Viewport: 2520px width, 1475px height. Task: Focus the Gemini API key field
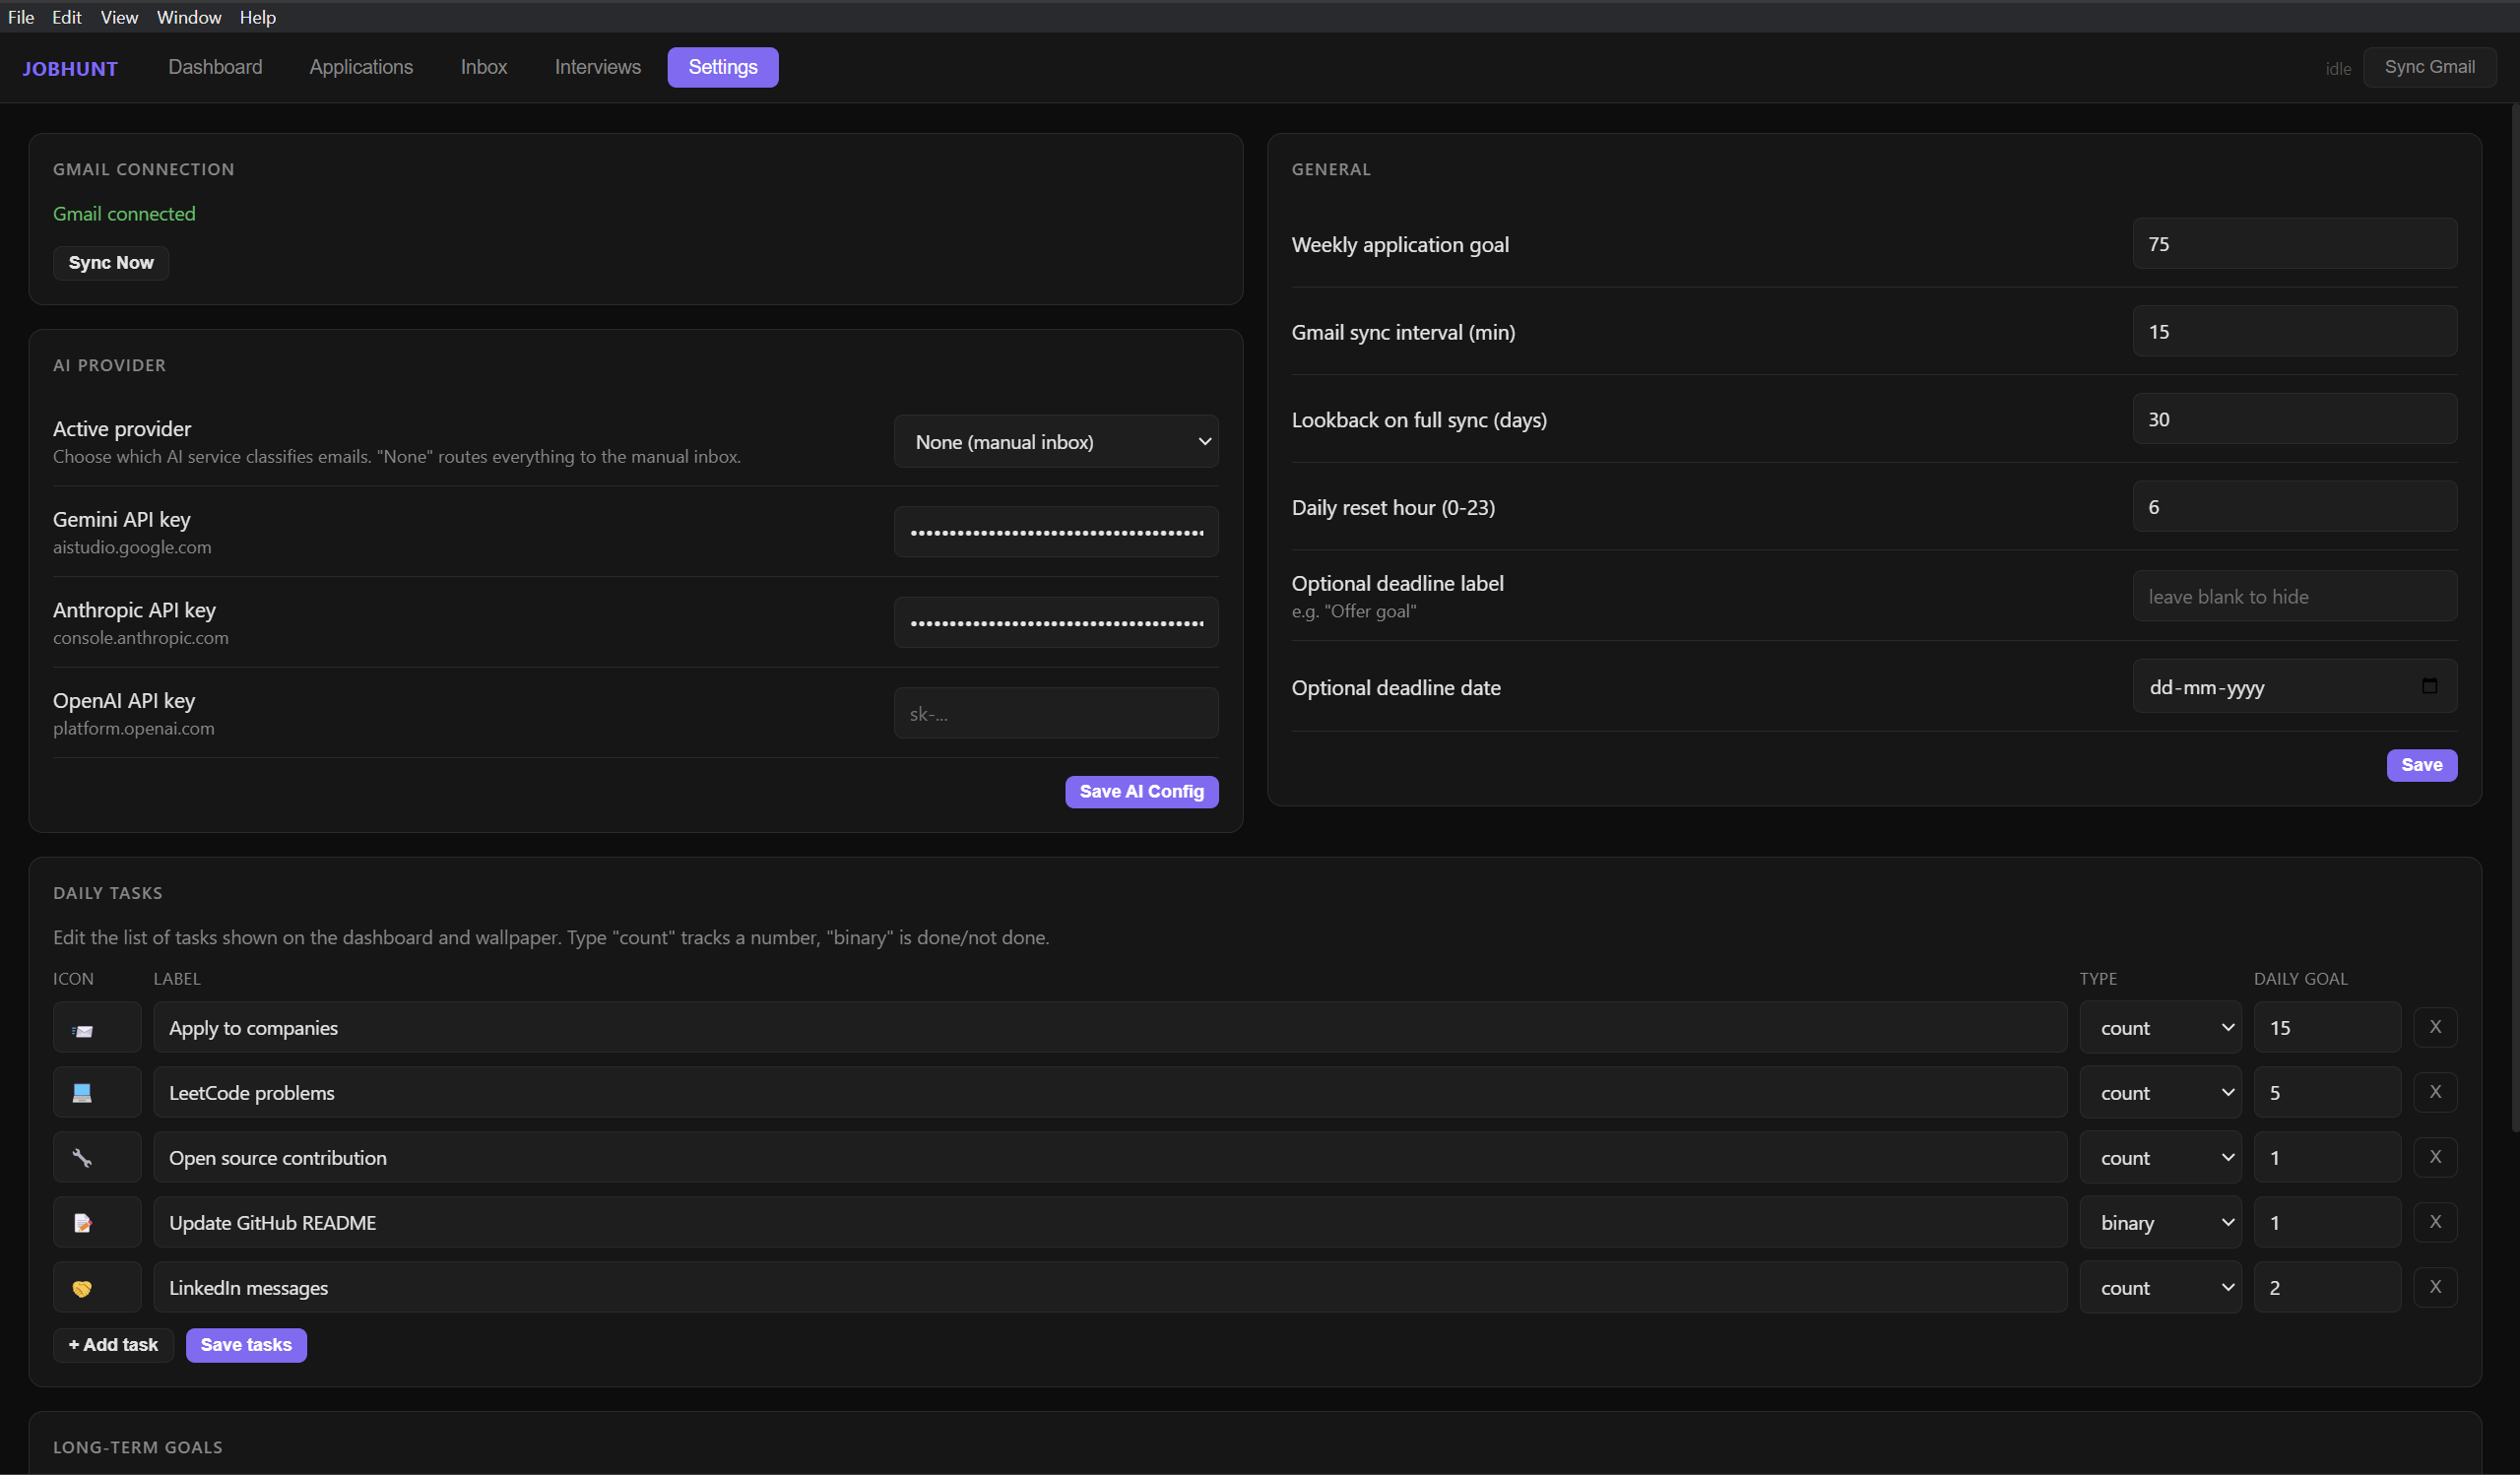[x=1056, y=532]
